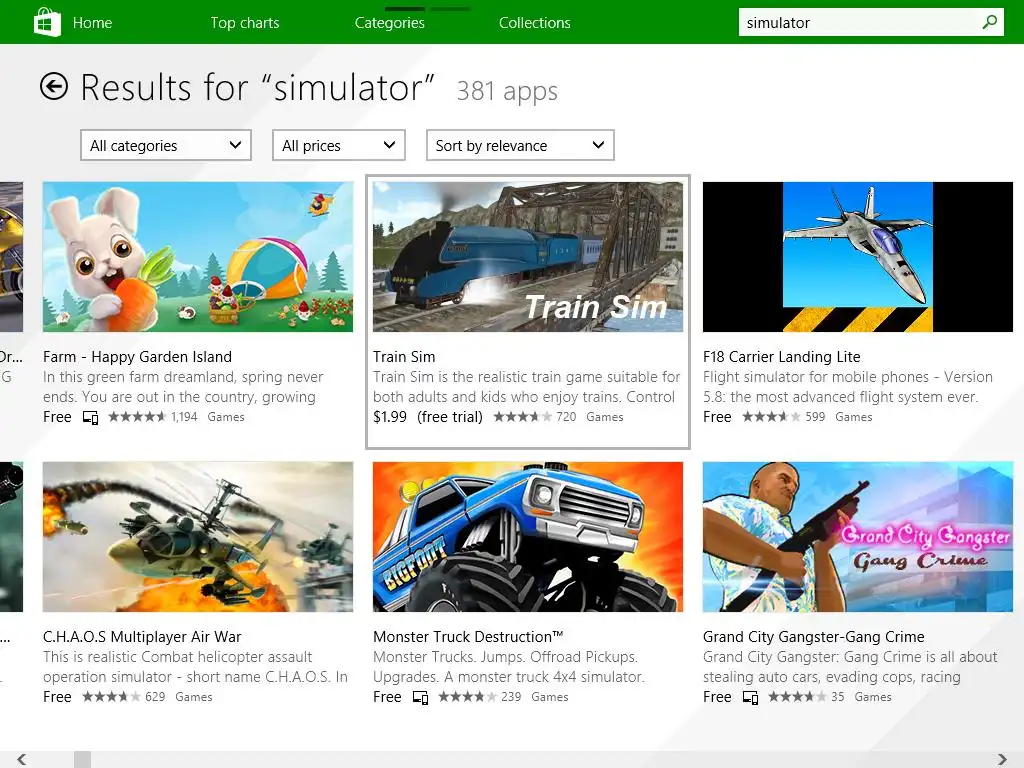Open Categories tab
1024x768 pixels.
pos(390,23)
